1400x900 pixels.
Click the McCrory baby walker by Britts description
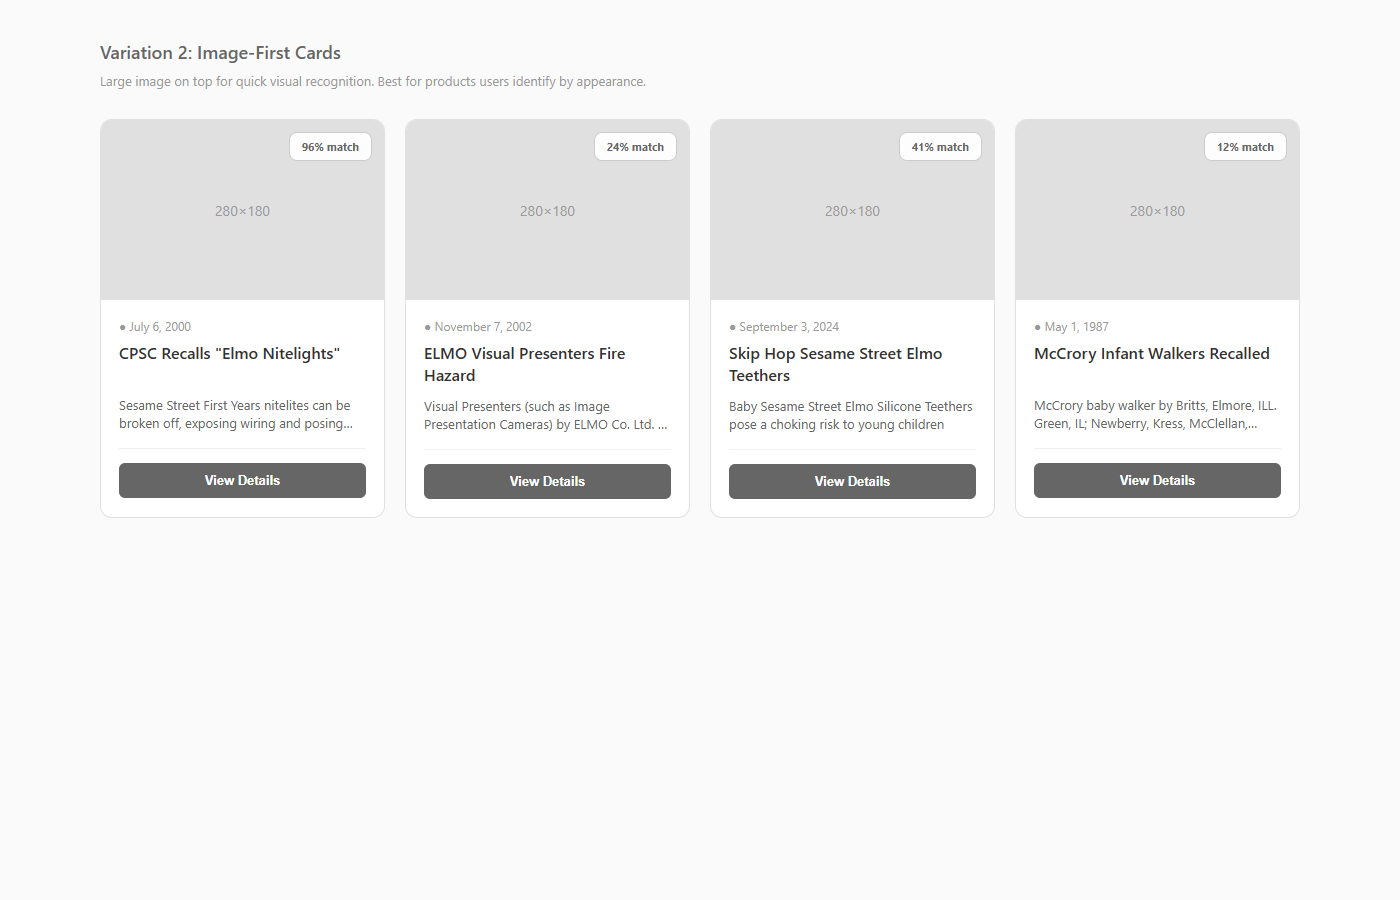pyautogui.click(x=1155, y=415)
